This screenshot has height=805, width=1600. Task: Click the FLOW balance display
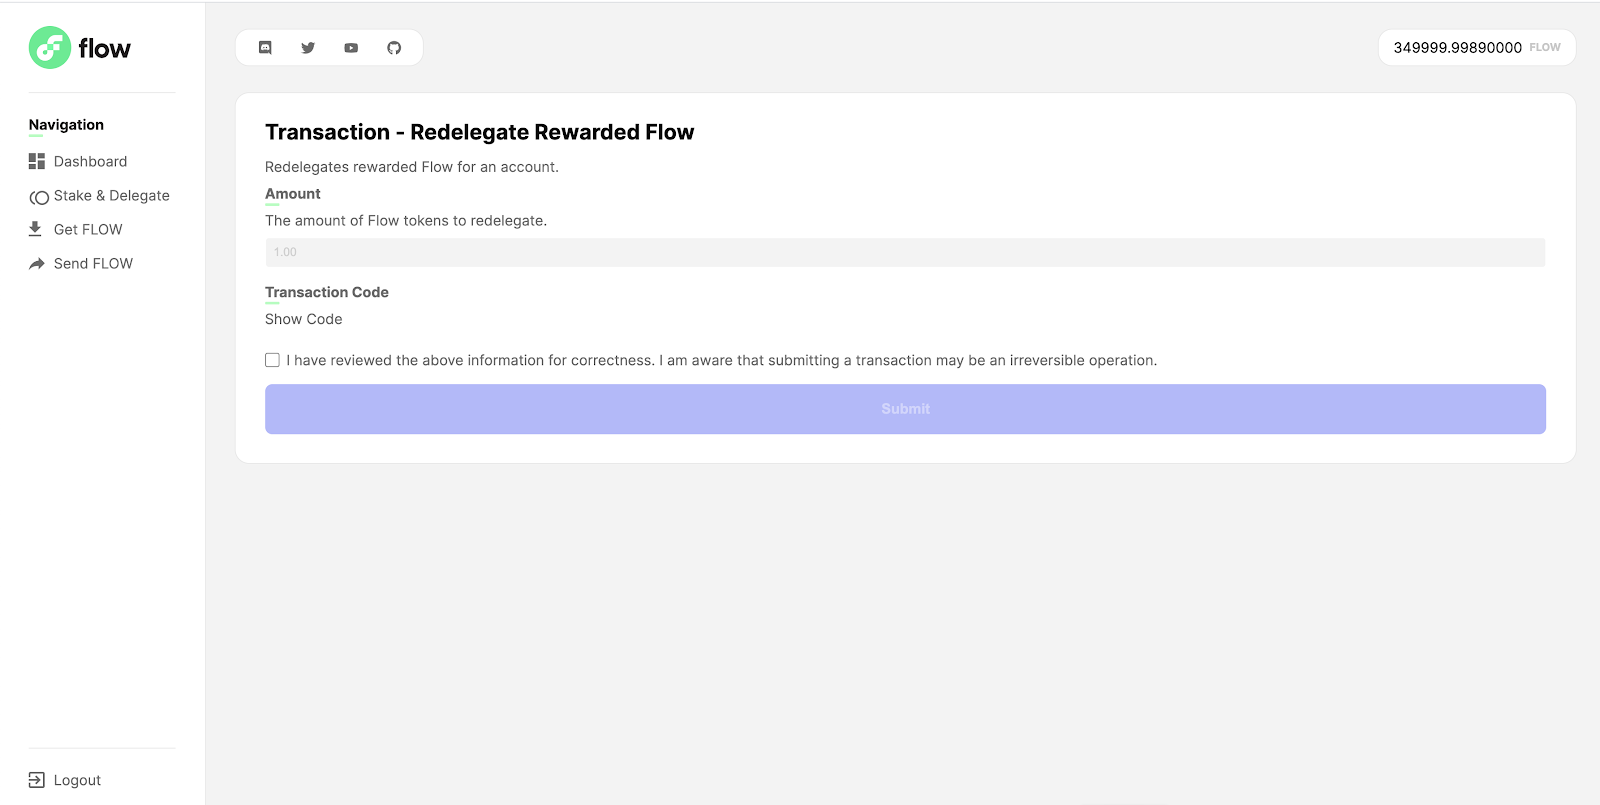point(1476,48)
